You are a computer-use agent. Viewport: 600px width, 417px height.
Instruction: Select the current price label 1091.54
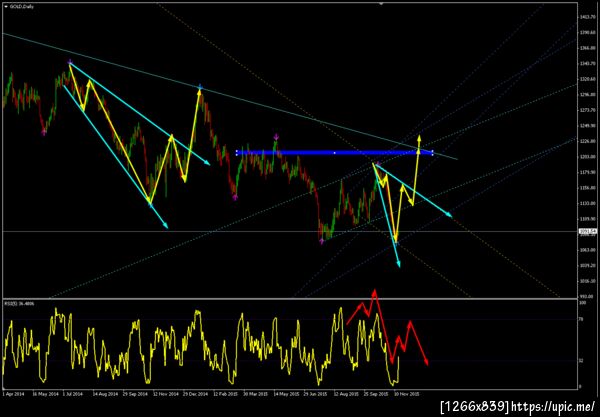[x=588, y=231]
